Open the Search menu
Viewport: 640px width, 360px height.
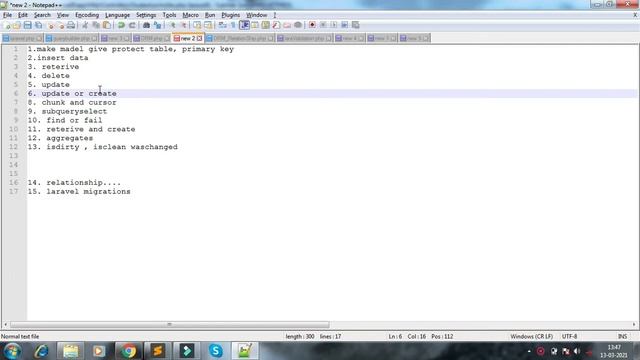[42, 15]
